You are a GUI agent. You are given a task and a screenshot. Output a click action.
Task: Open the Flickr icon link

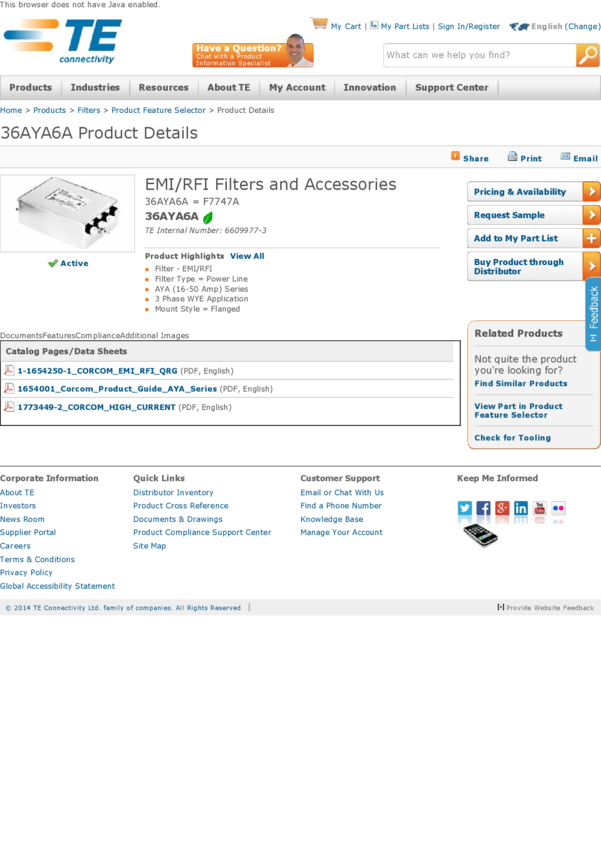click(x=558, y=509)
